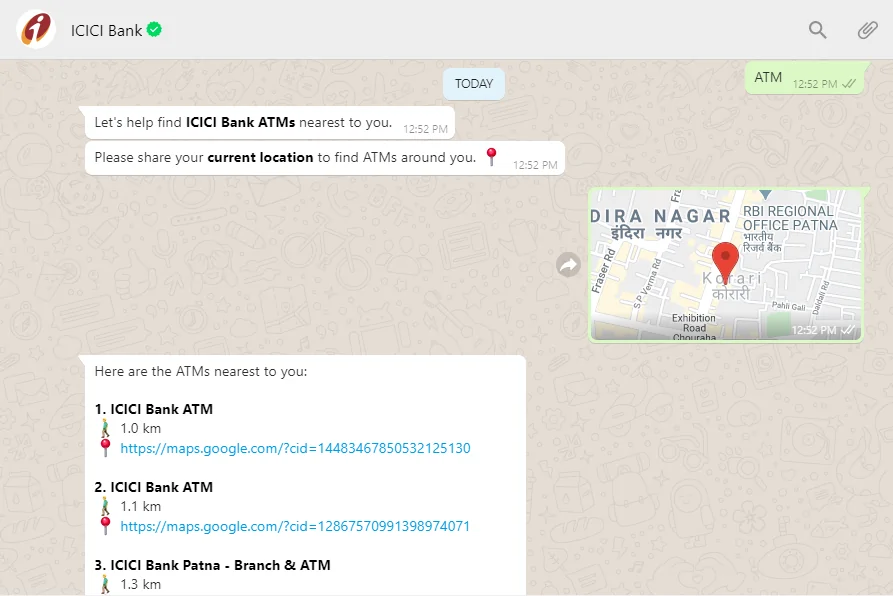The image size is (893, 596).
Task: Click the "Exhibition Road" label on the map
Action: [694, 323]
